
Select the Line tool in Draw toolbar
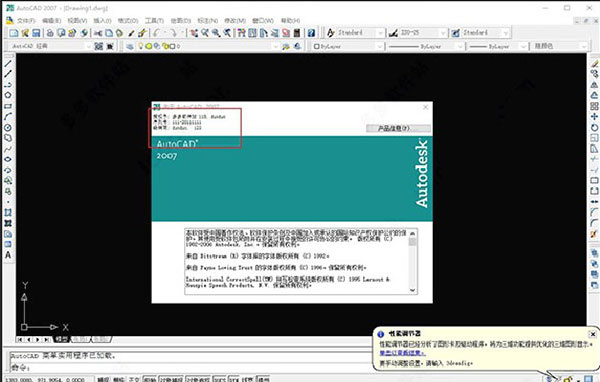click(x=8, y=64)
